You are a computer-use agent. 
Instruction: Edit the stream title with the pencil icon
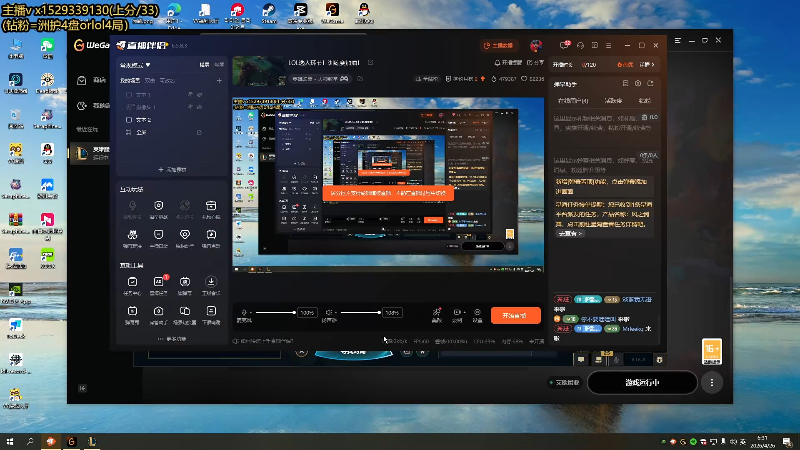[x=370, y=63]
